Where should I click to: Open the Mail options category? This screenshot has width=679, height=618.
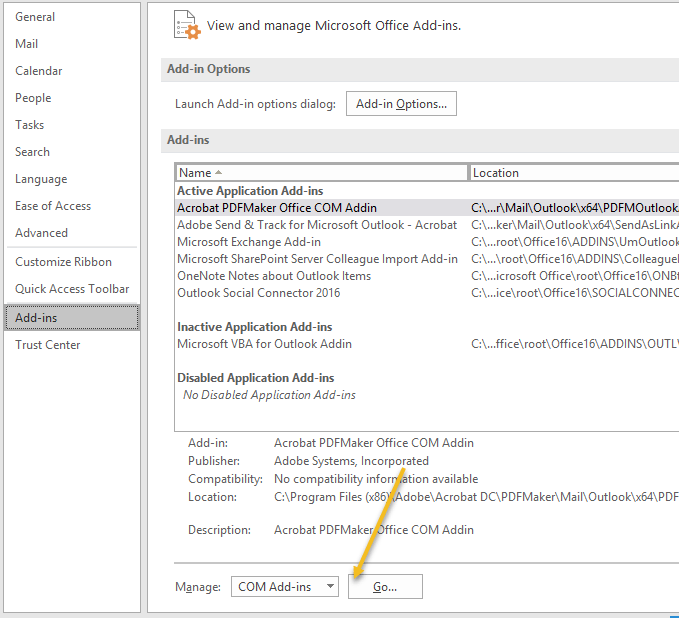click(26, 44)
